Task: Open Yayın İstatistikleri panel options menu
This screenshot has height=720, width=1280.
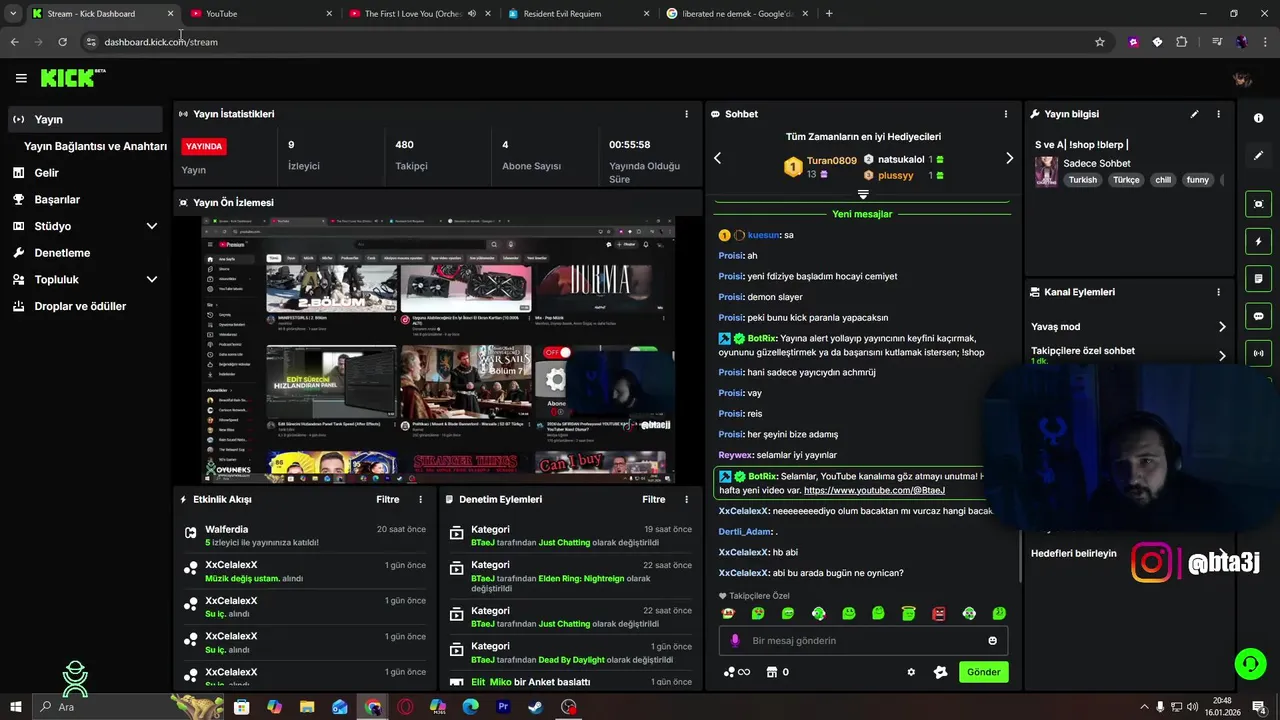Action: 686,114
